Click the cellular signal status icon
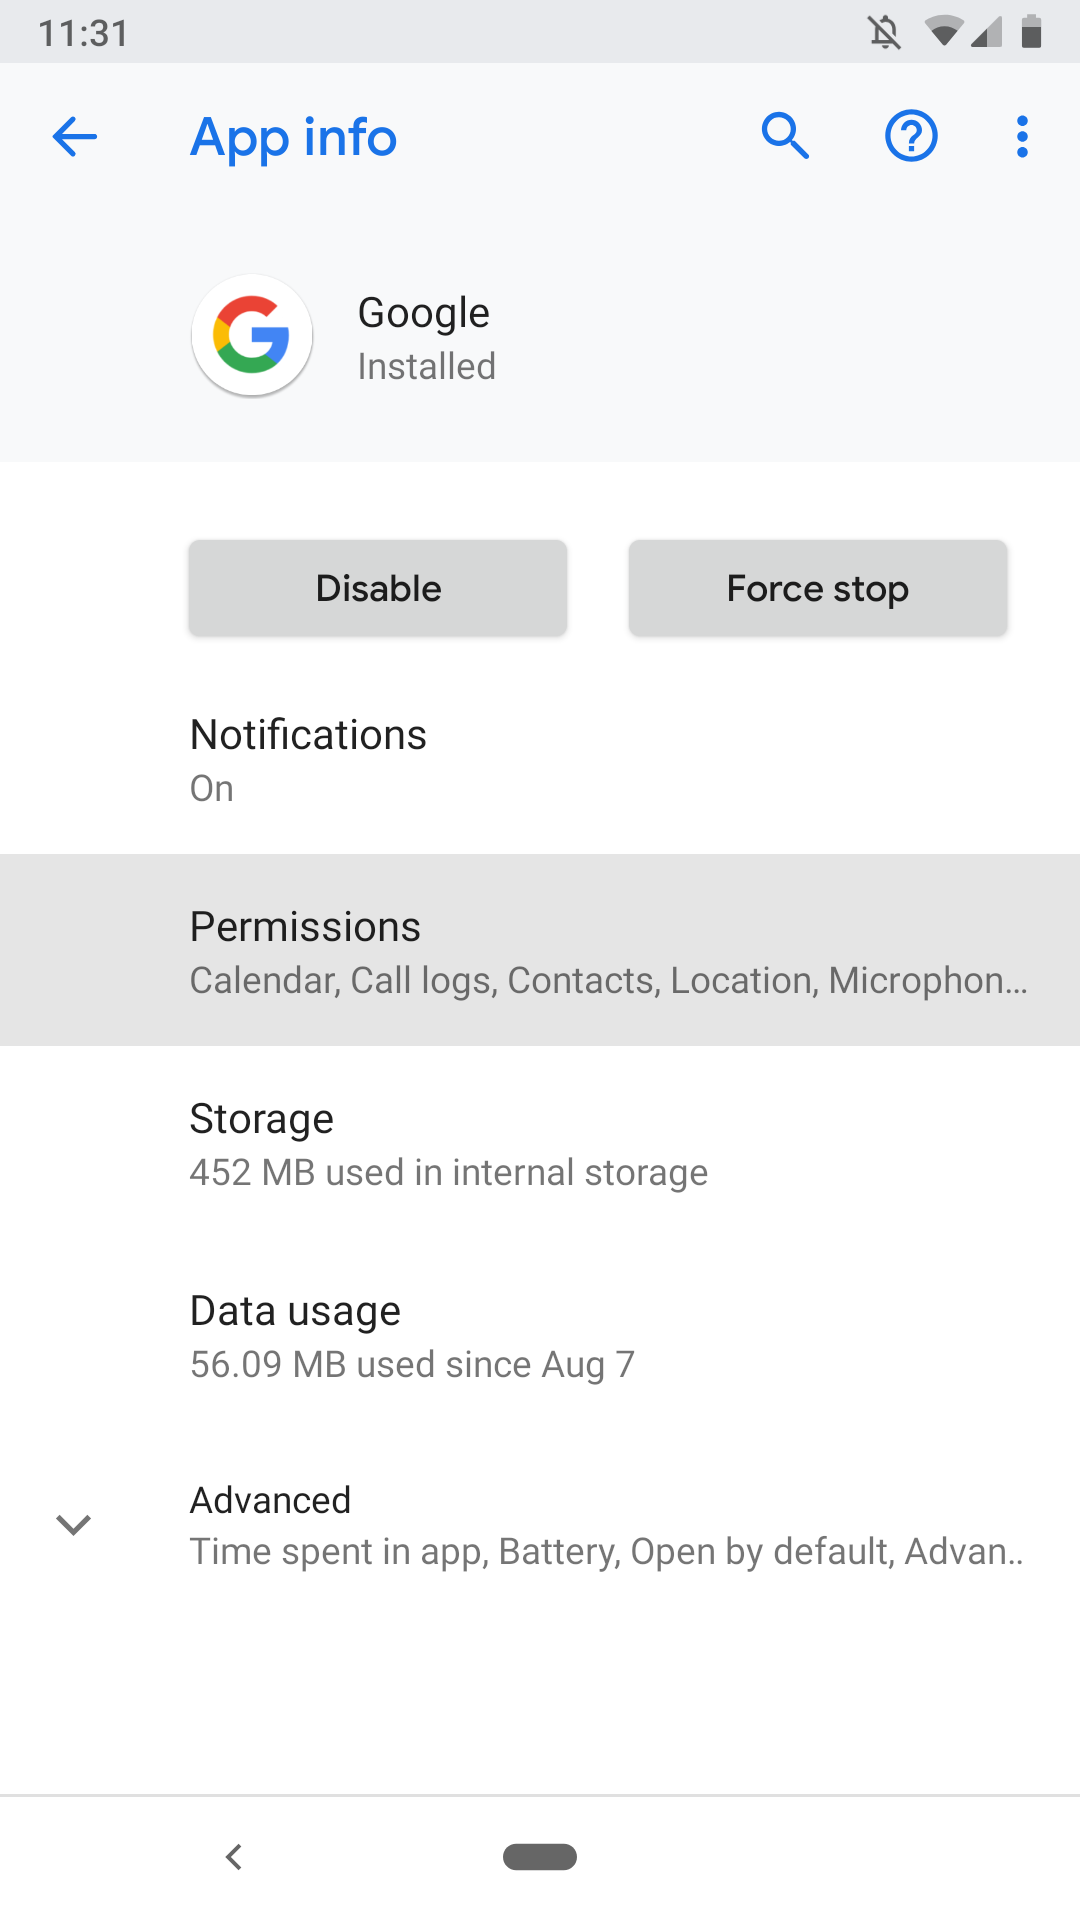The width and height of the screenshot is (1080, 1920). (986, 30)
